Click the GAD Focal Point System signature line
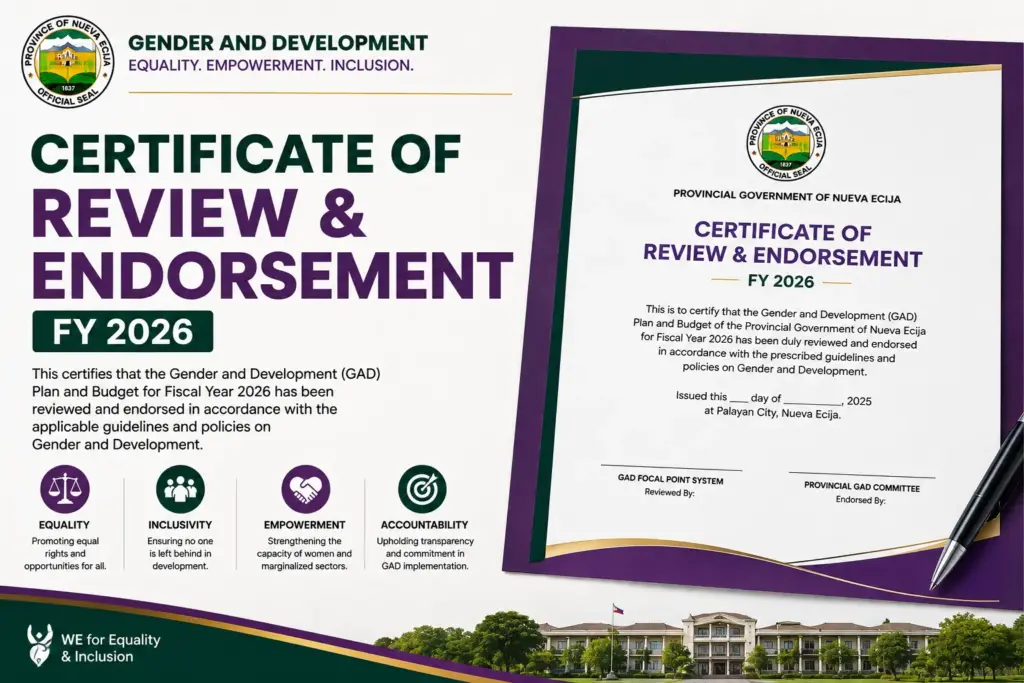Screen dimensions: 1024x683 (x=671, y=468)
